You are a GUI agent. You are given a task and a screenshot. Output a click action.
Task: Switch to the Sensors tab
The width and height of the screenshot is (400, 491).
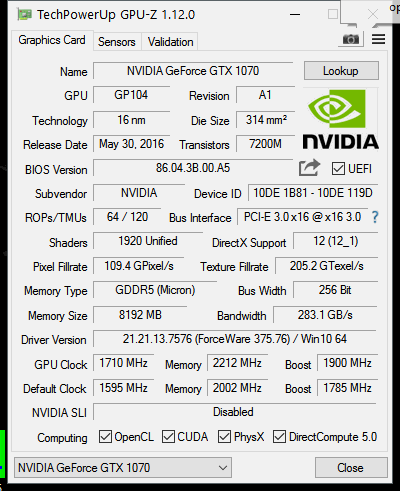pos(117,42)
